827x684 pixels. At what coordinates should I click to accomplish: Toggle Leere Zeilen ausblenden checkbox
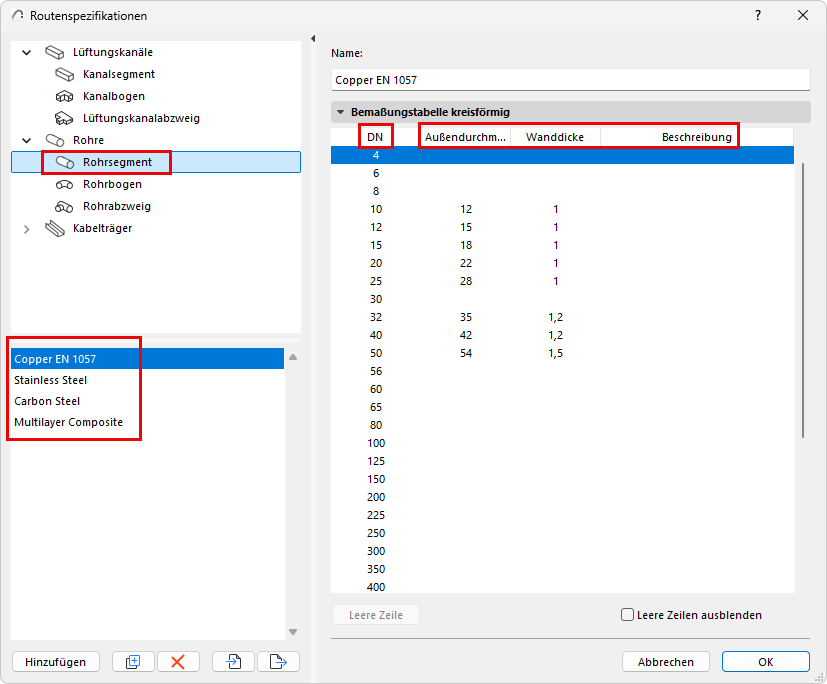click(627, 615)
